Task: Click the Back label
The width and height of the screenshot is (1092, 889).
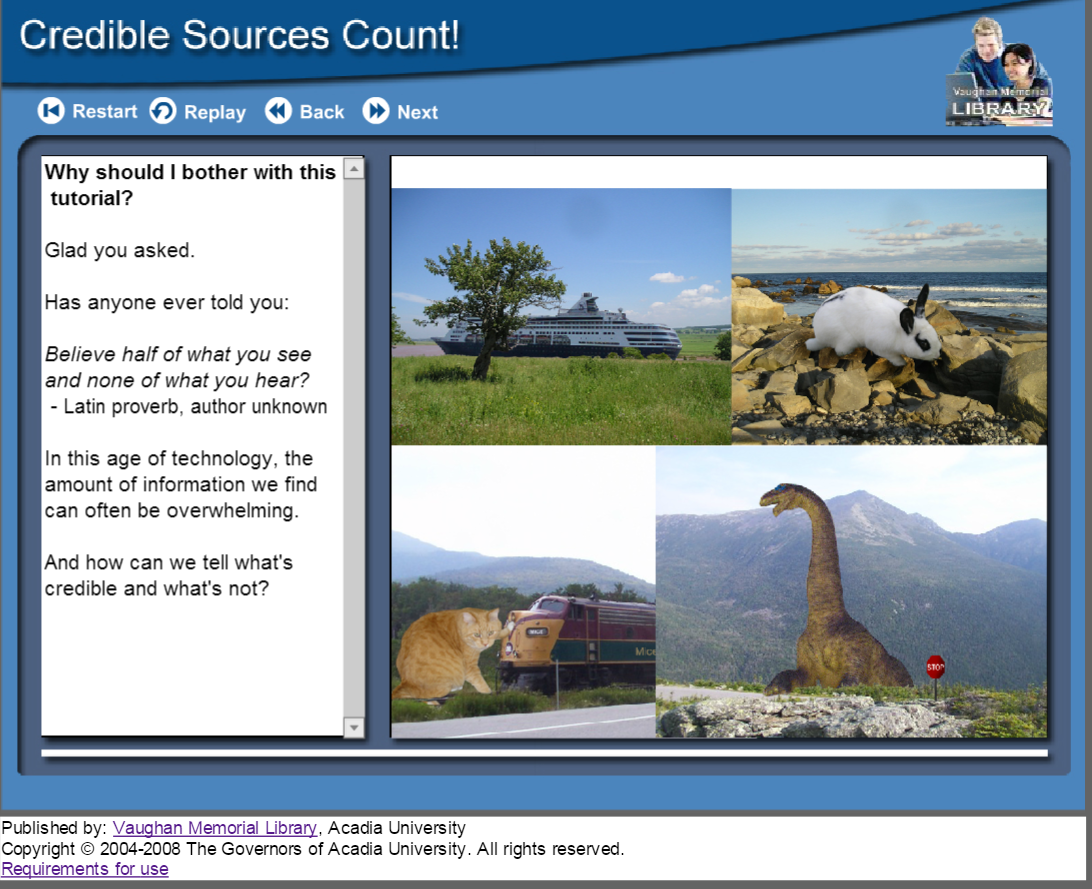Action: [x=322, y=111]
